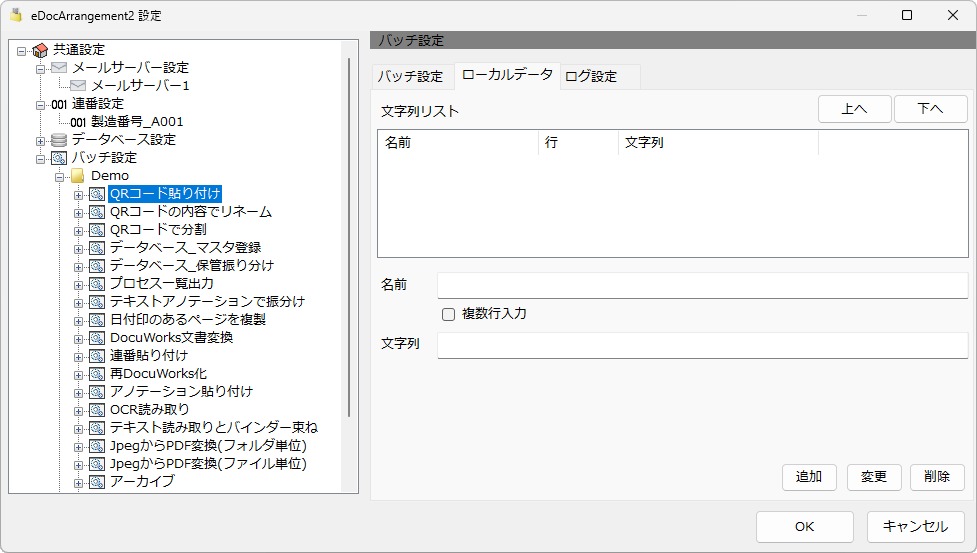Viewport: 977px width, 553px height.
Task: Expand the データベース設定 tree node
Action: tap(41, 141)
